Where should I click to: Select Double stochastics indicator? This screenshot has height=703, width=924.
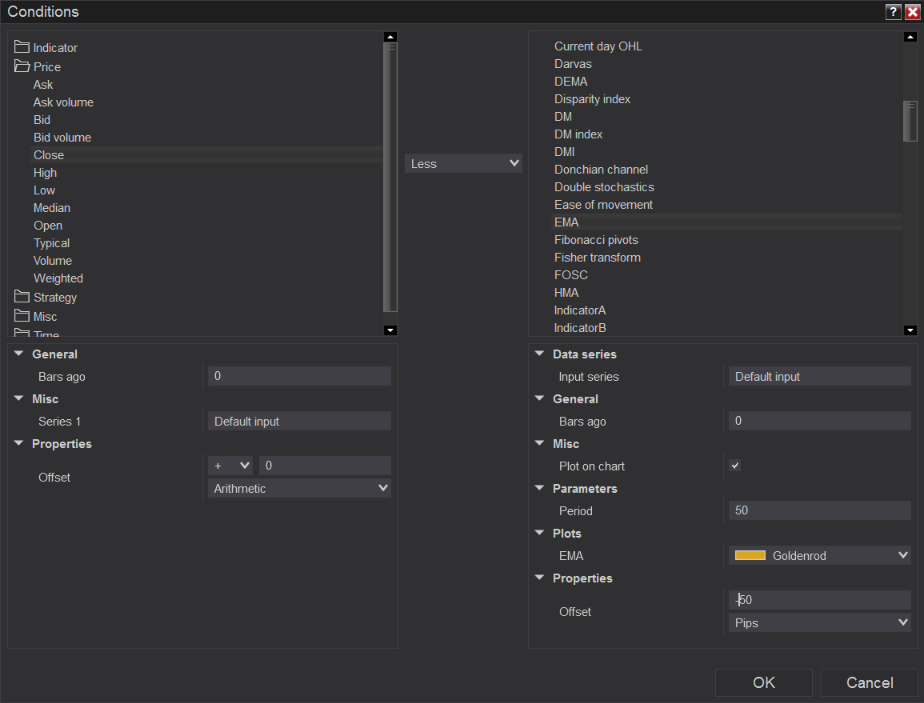604,187
